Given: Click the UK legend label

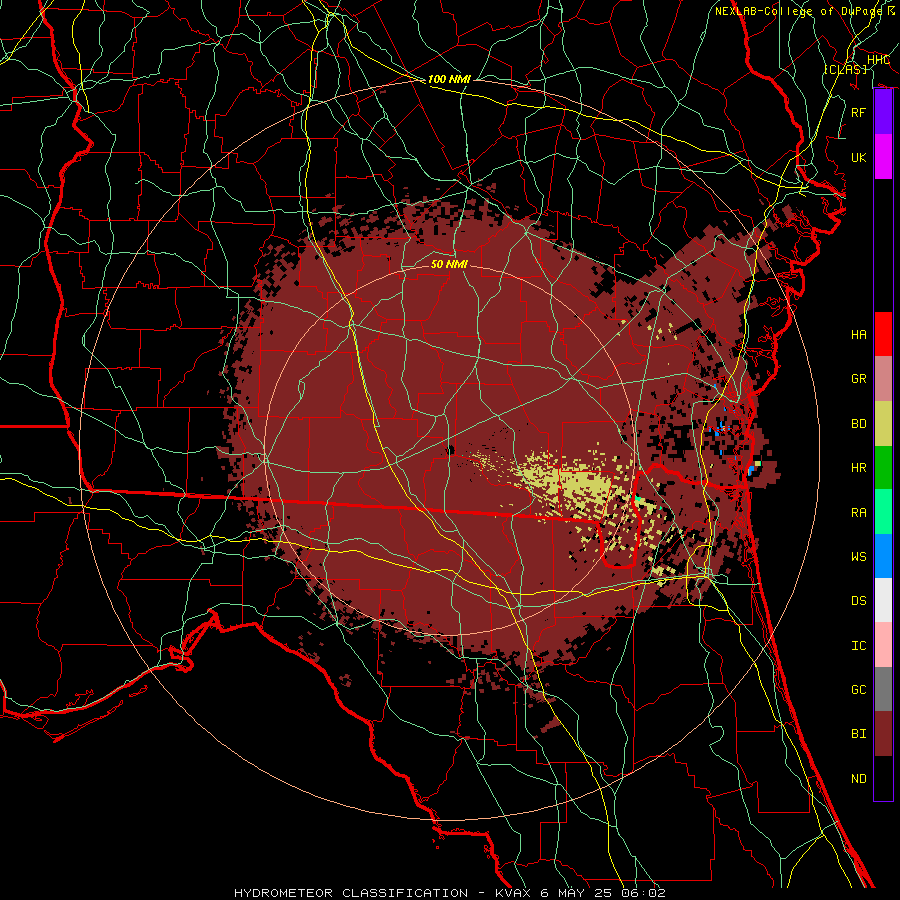Looking at the screenshot, I should tap(858, 157).
